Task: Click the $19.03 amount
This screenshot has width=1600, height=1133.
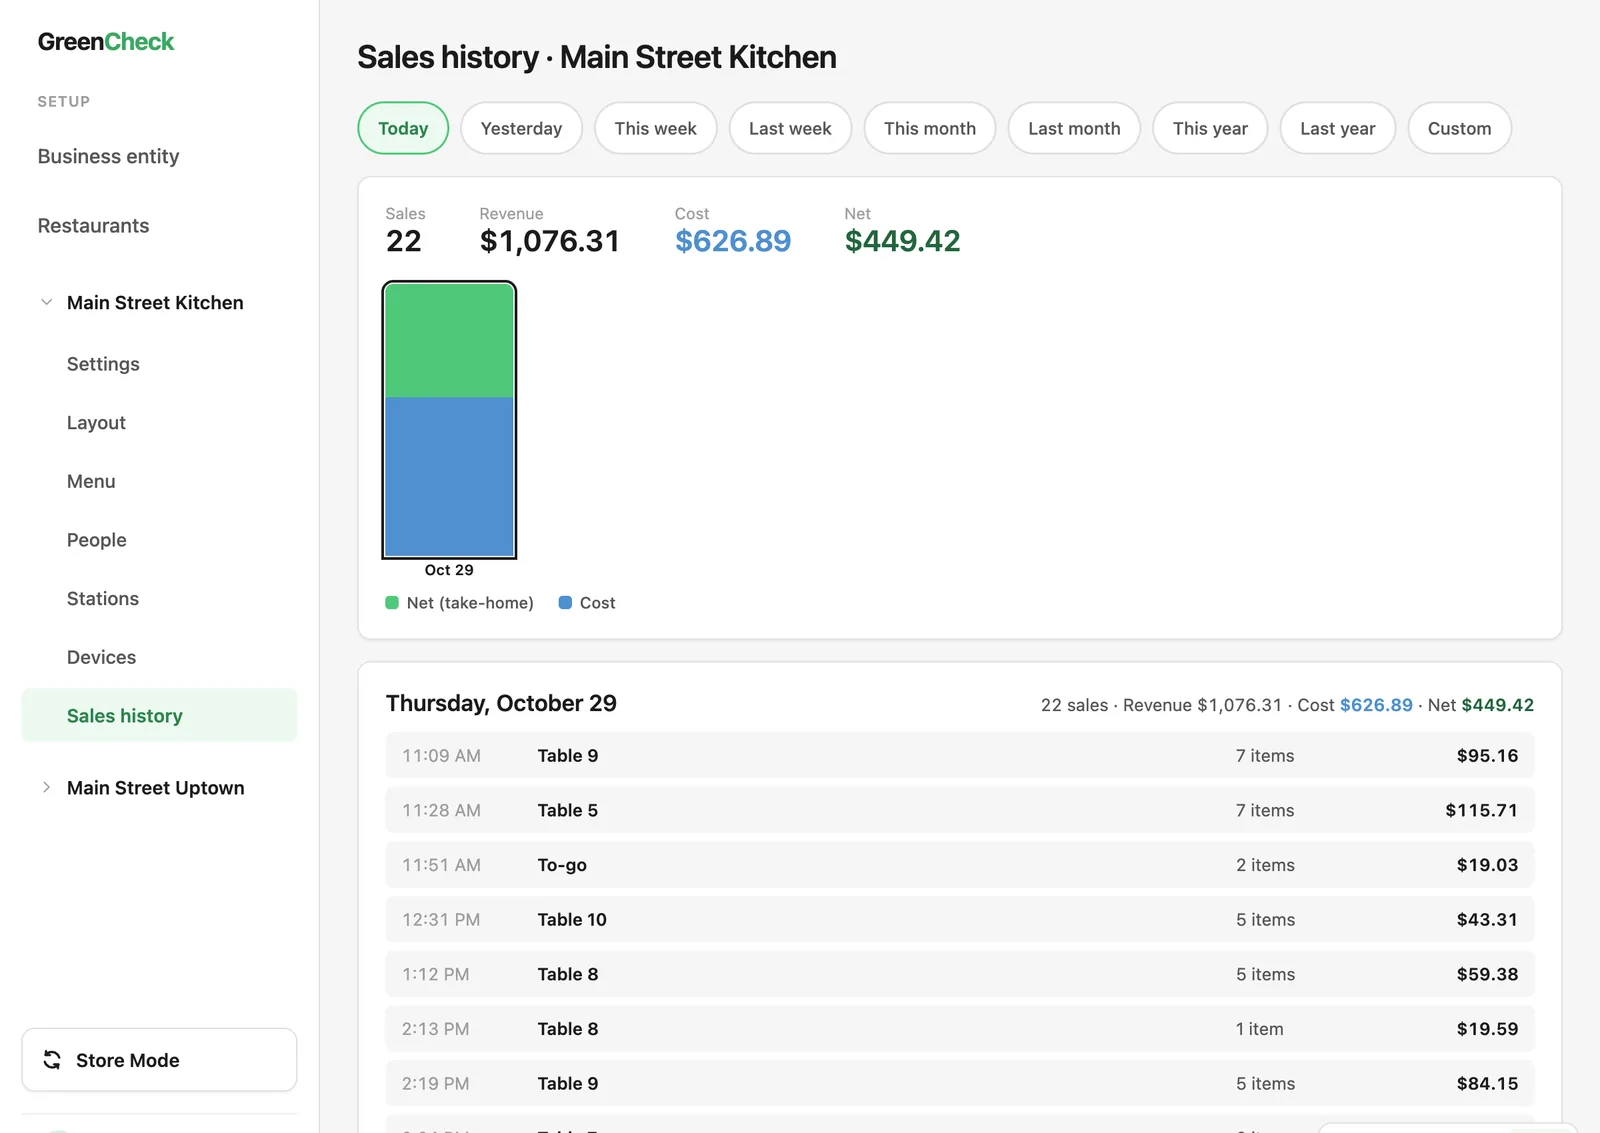Action: (x=1487, y=865)
